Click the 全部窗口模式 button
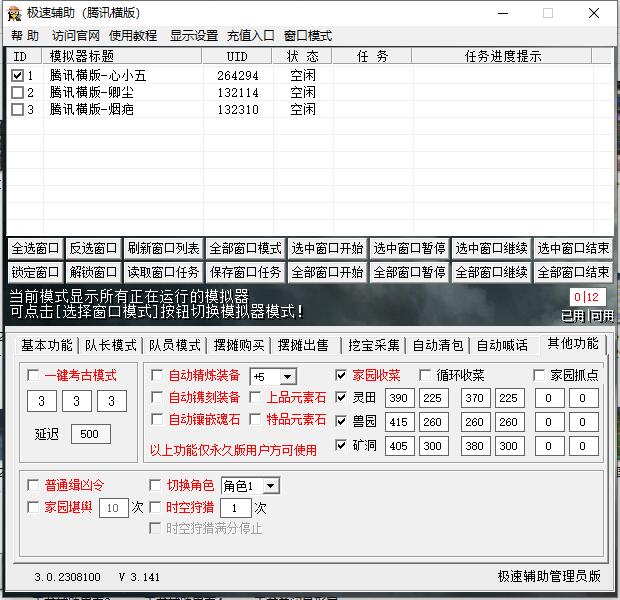 point(246,248)
